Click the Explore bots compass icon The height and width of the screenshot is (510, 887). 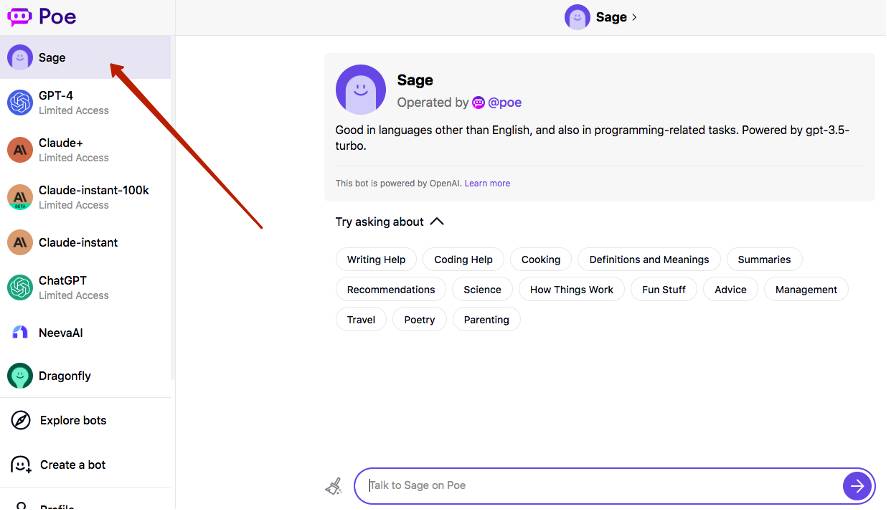pos(21,420)
